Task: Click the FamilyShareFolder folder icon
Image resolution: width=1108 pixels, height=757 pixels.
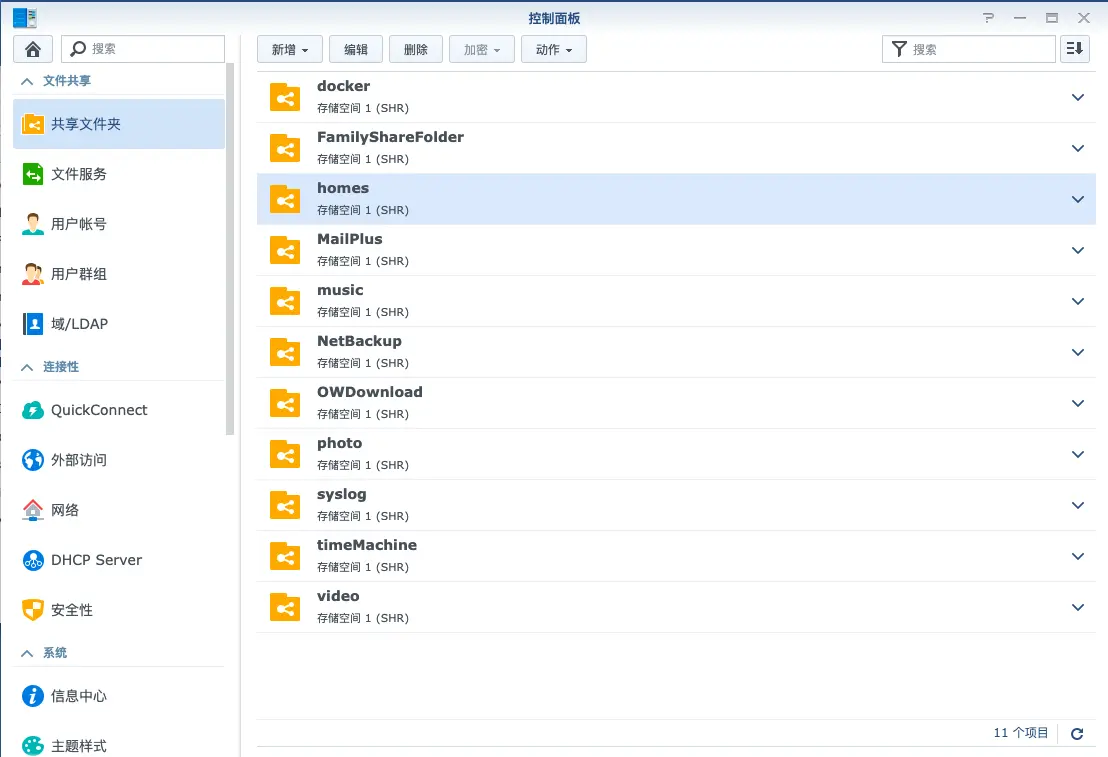Action: click(x=285, y=148)
